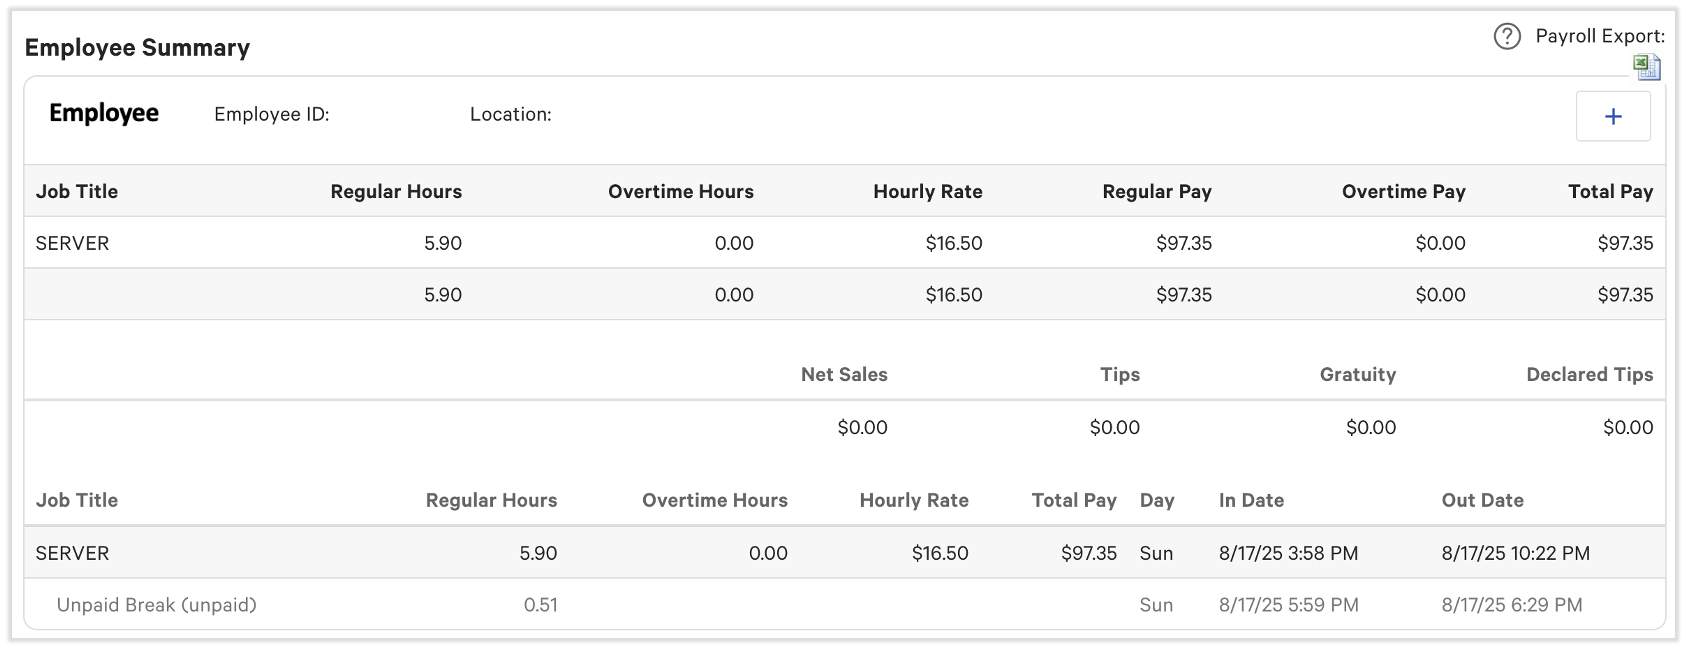Select the Employee ID field label

tap(271, 115)
